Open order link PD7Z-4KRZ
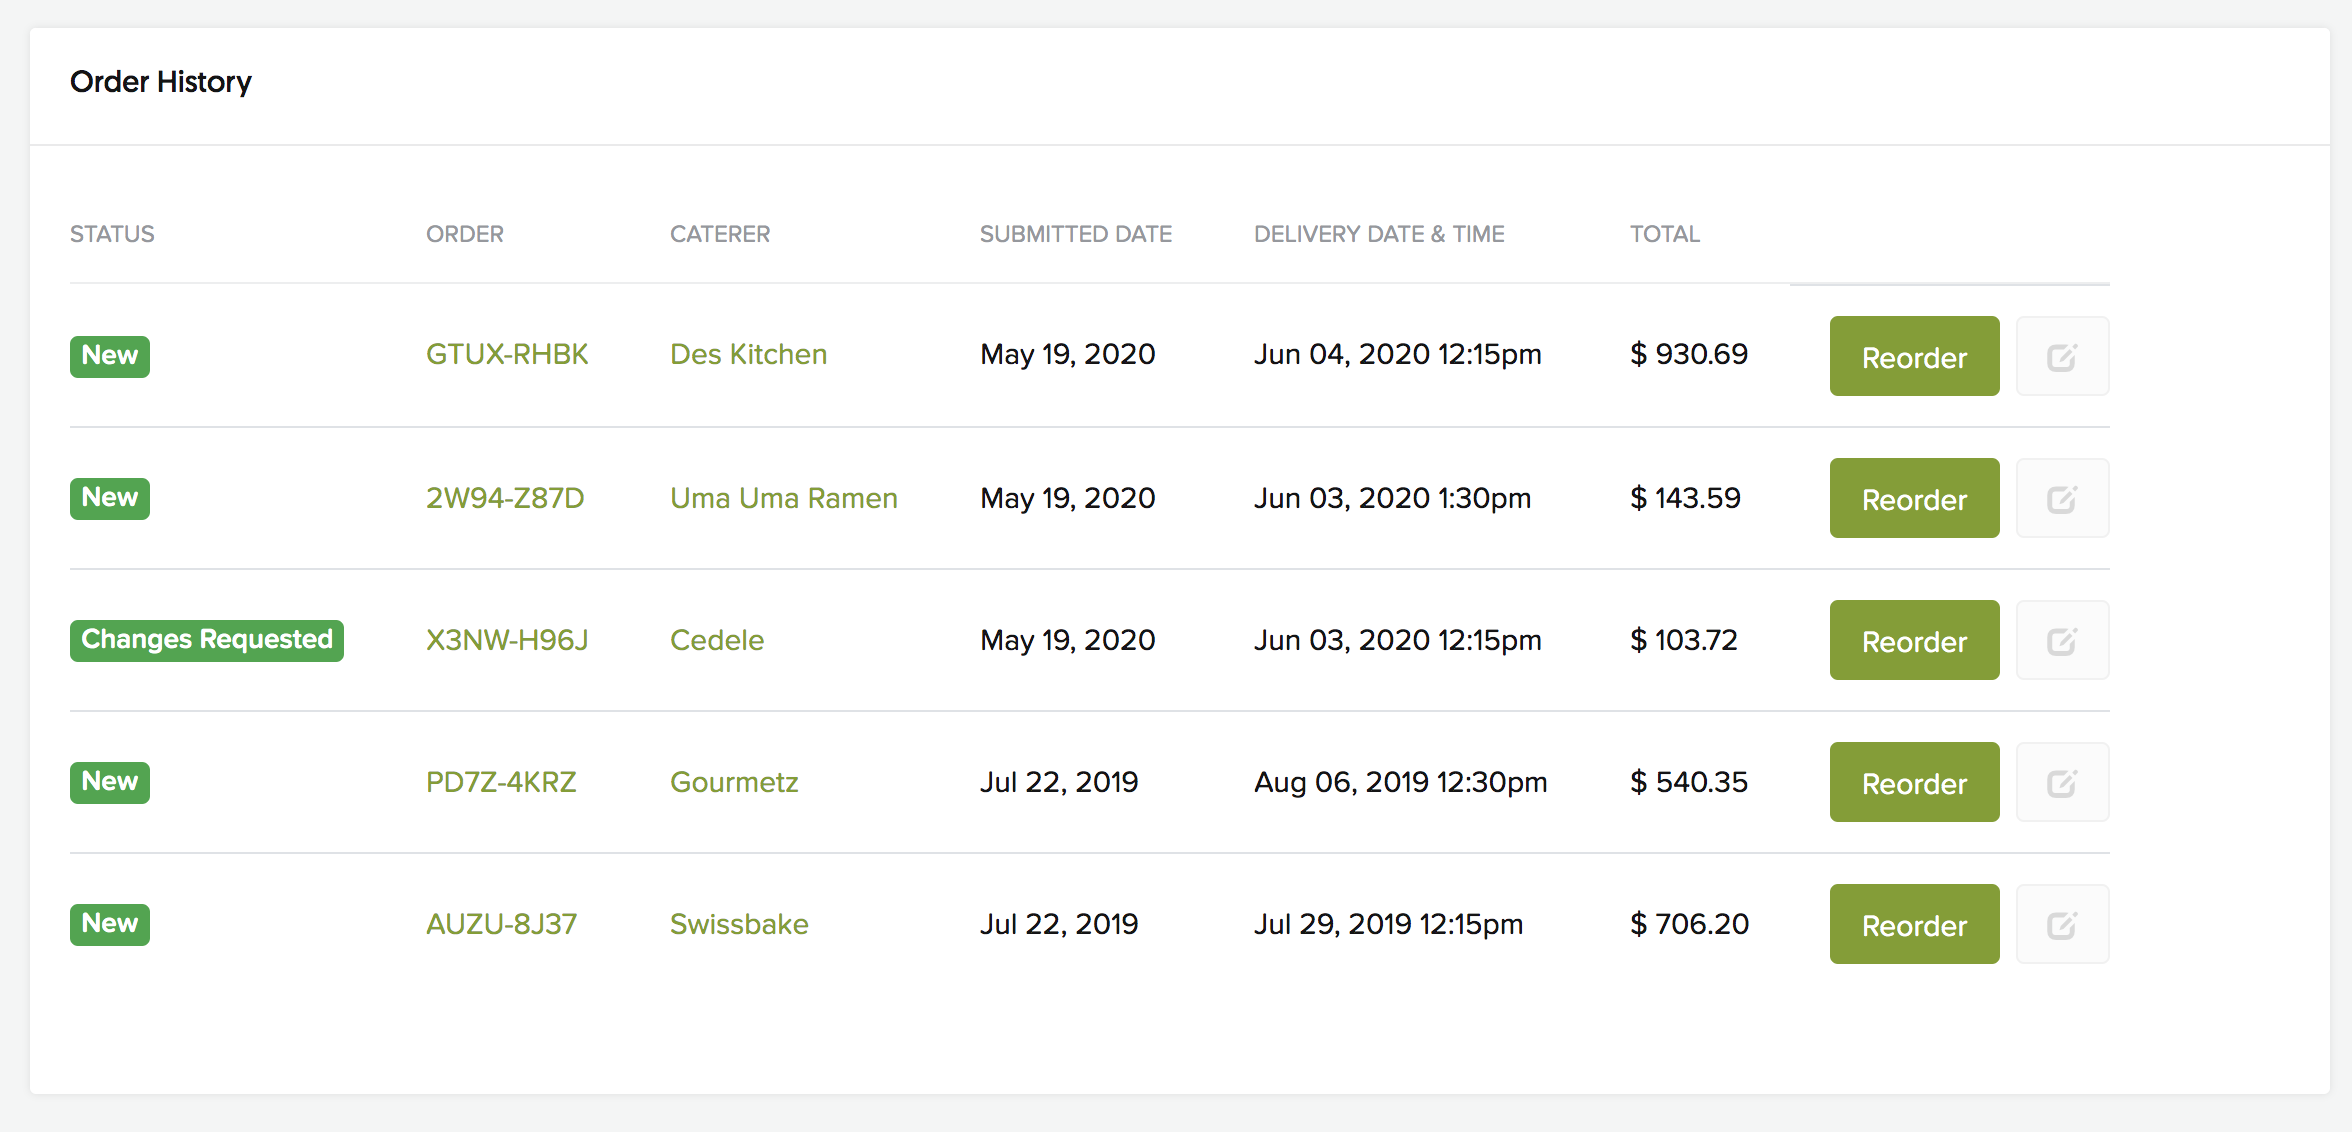Image resolution: width=2352 pixels, height=1132 pixels. coord(501,782)
